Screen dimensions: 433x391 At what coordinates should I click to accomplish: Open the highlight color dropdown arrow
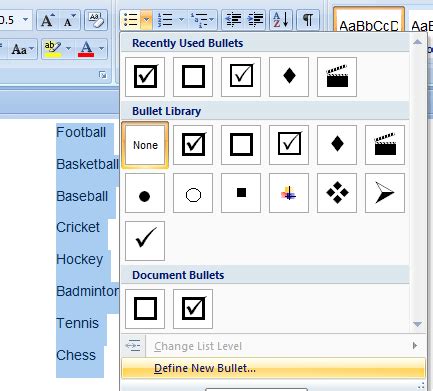(x=69, y=49)
